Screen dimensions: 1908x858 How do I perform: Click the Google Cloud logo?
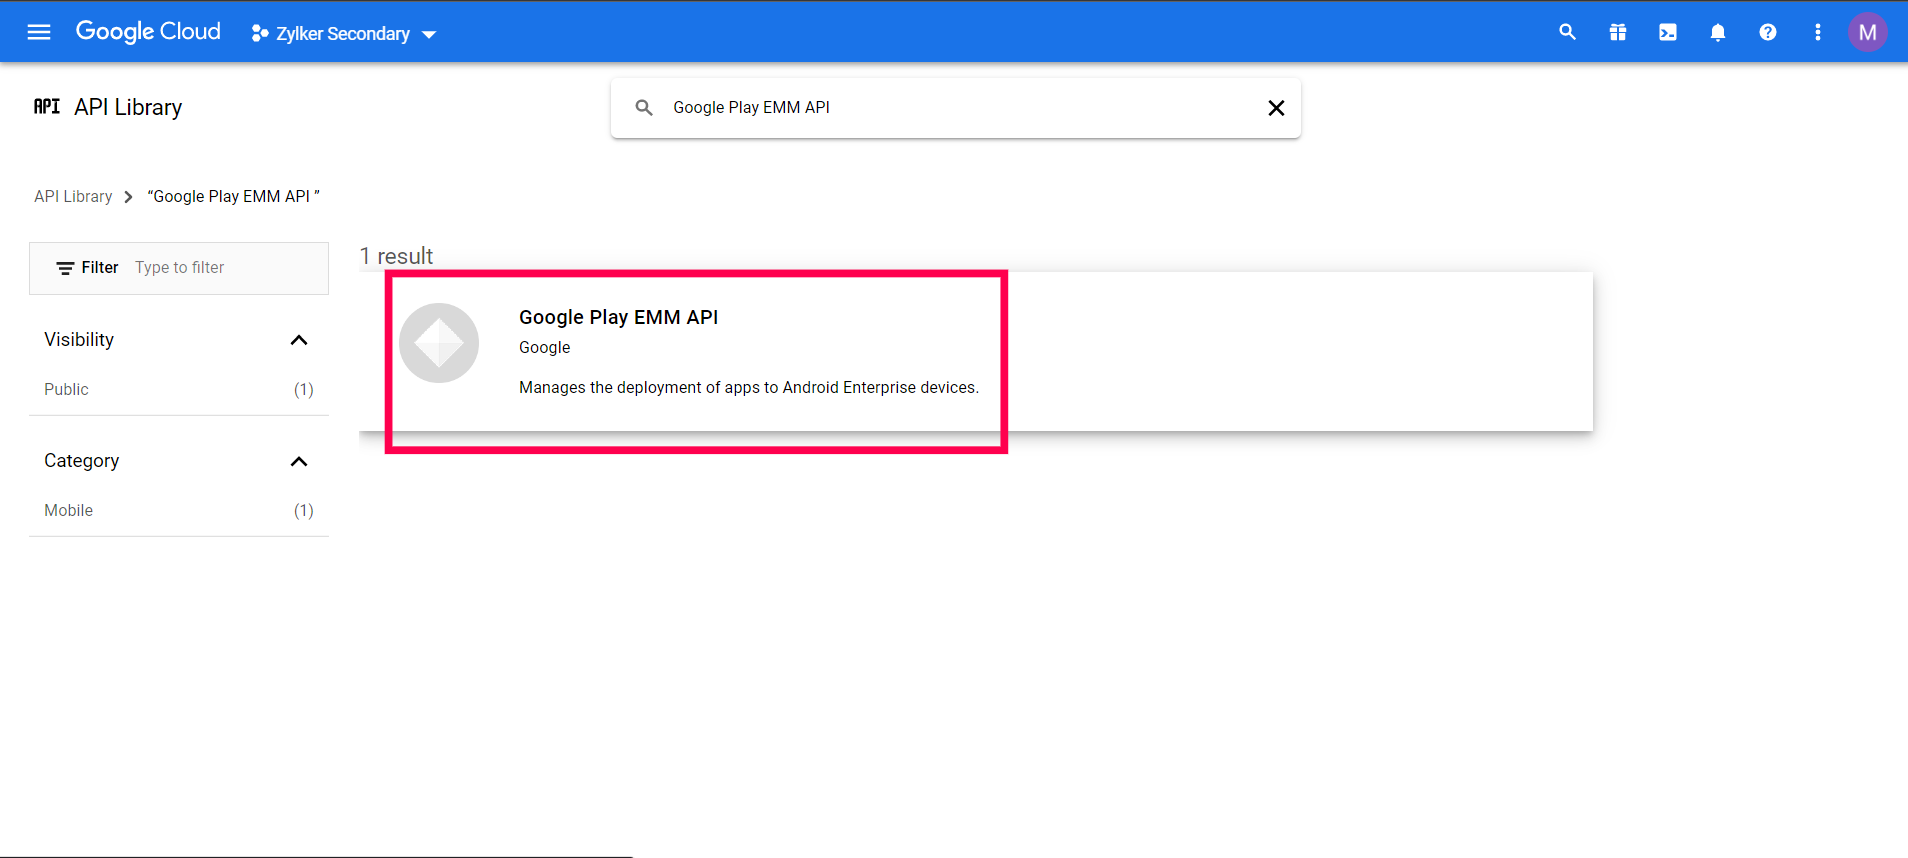[148, 32]
